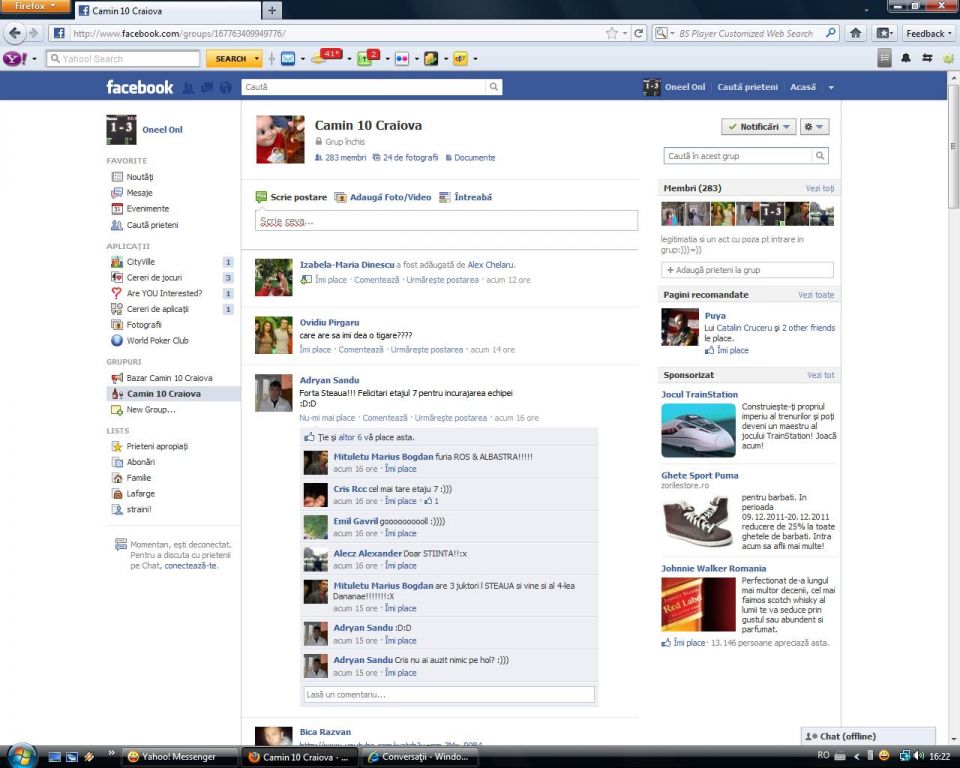Open the bookmarks menu icon in Firefox
Image resolution: width=960 pixels, height=768 pixels.
tap(884, 33)
